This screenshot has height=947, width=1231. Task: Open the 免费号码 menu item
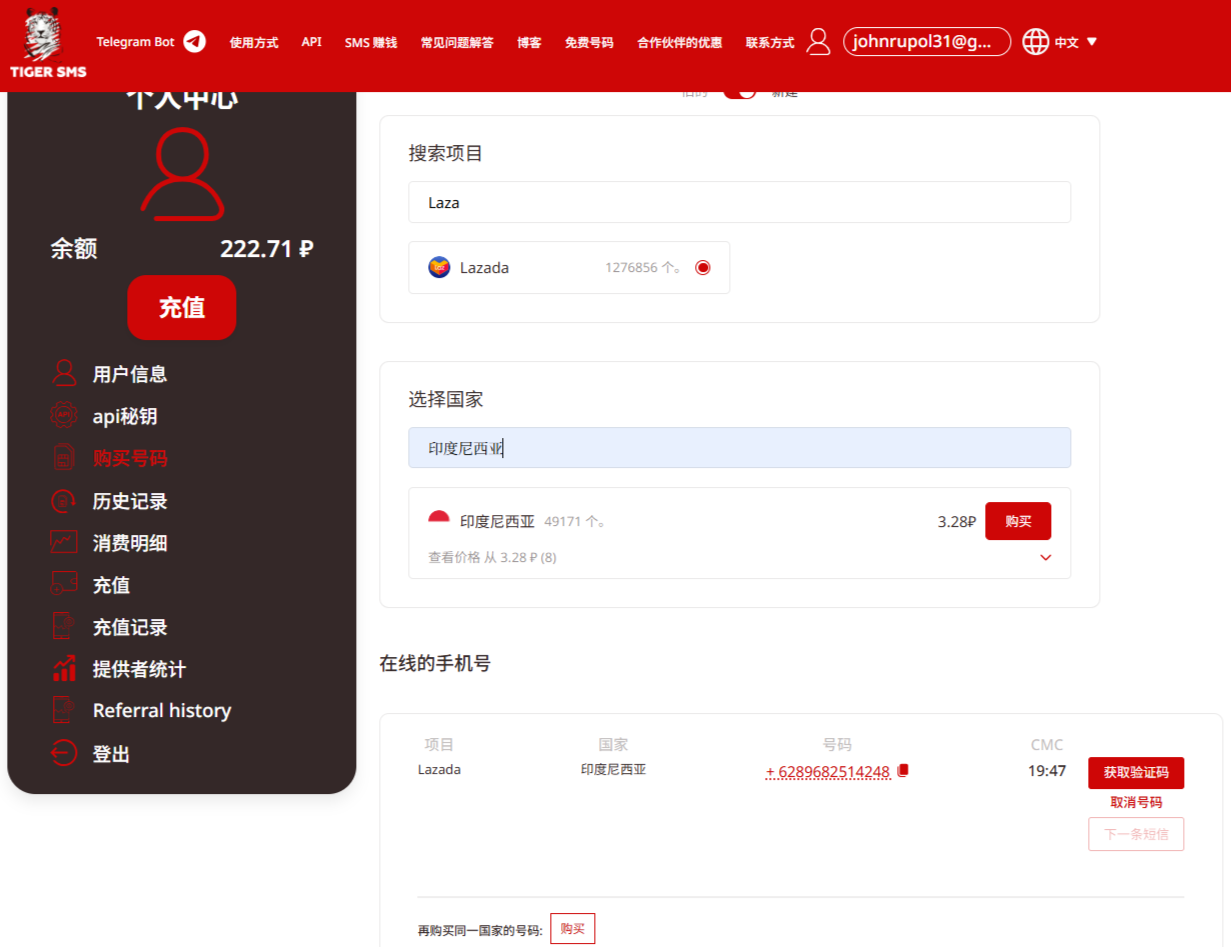[589, 42]
